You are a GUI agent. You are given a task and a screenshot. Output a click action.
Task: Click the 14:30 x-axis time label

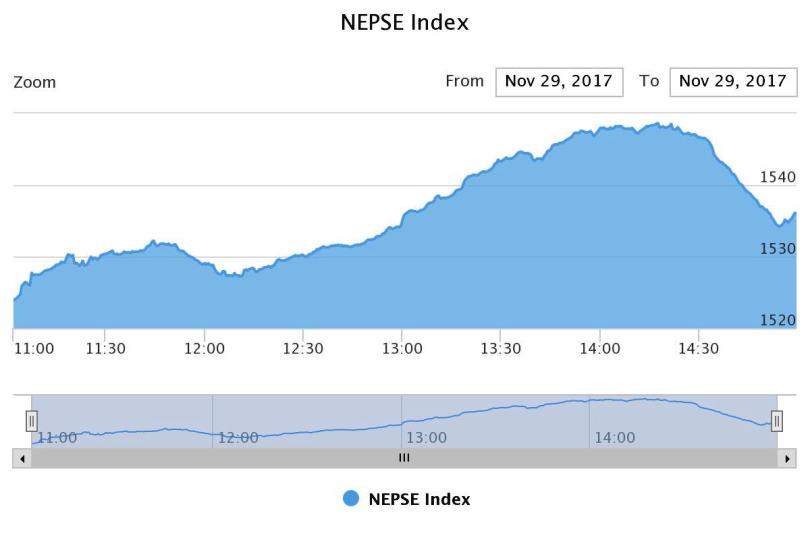(698, 349)
